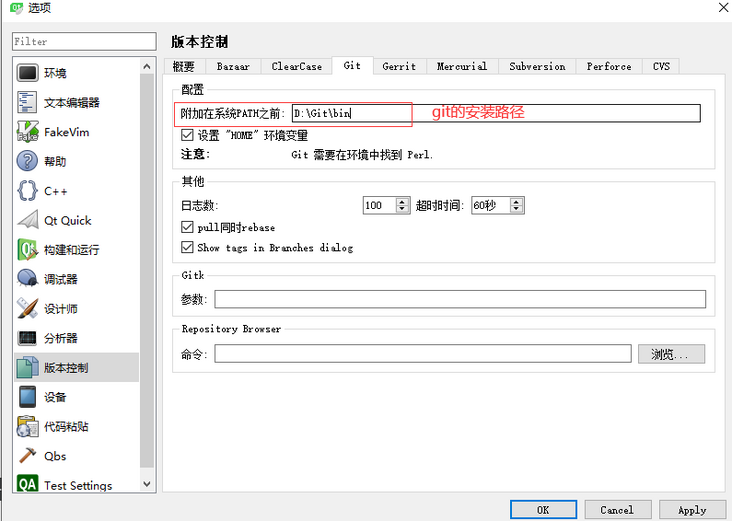732x521 pixels.
Task: Switch to the Gerrit tab
Action: 399,66
